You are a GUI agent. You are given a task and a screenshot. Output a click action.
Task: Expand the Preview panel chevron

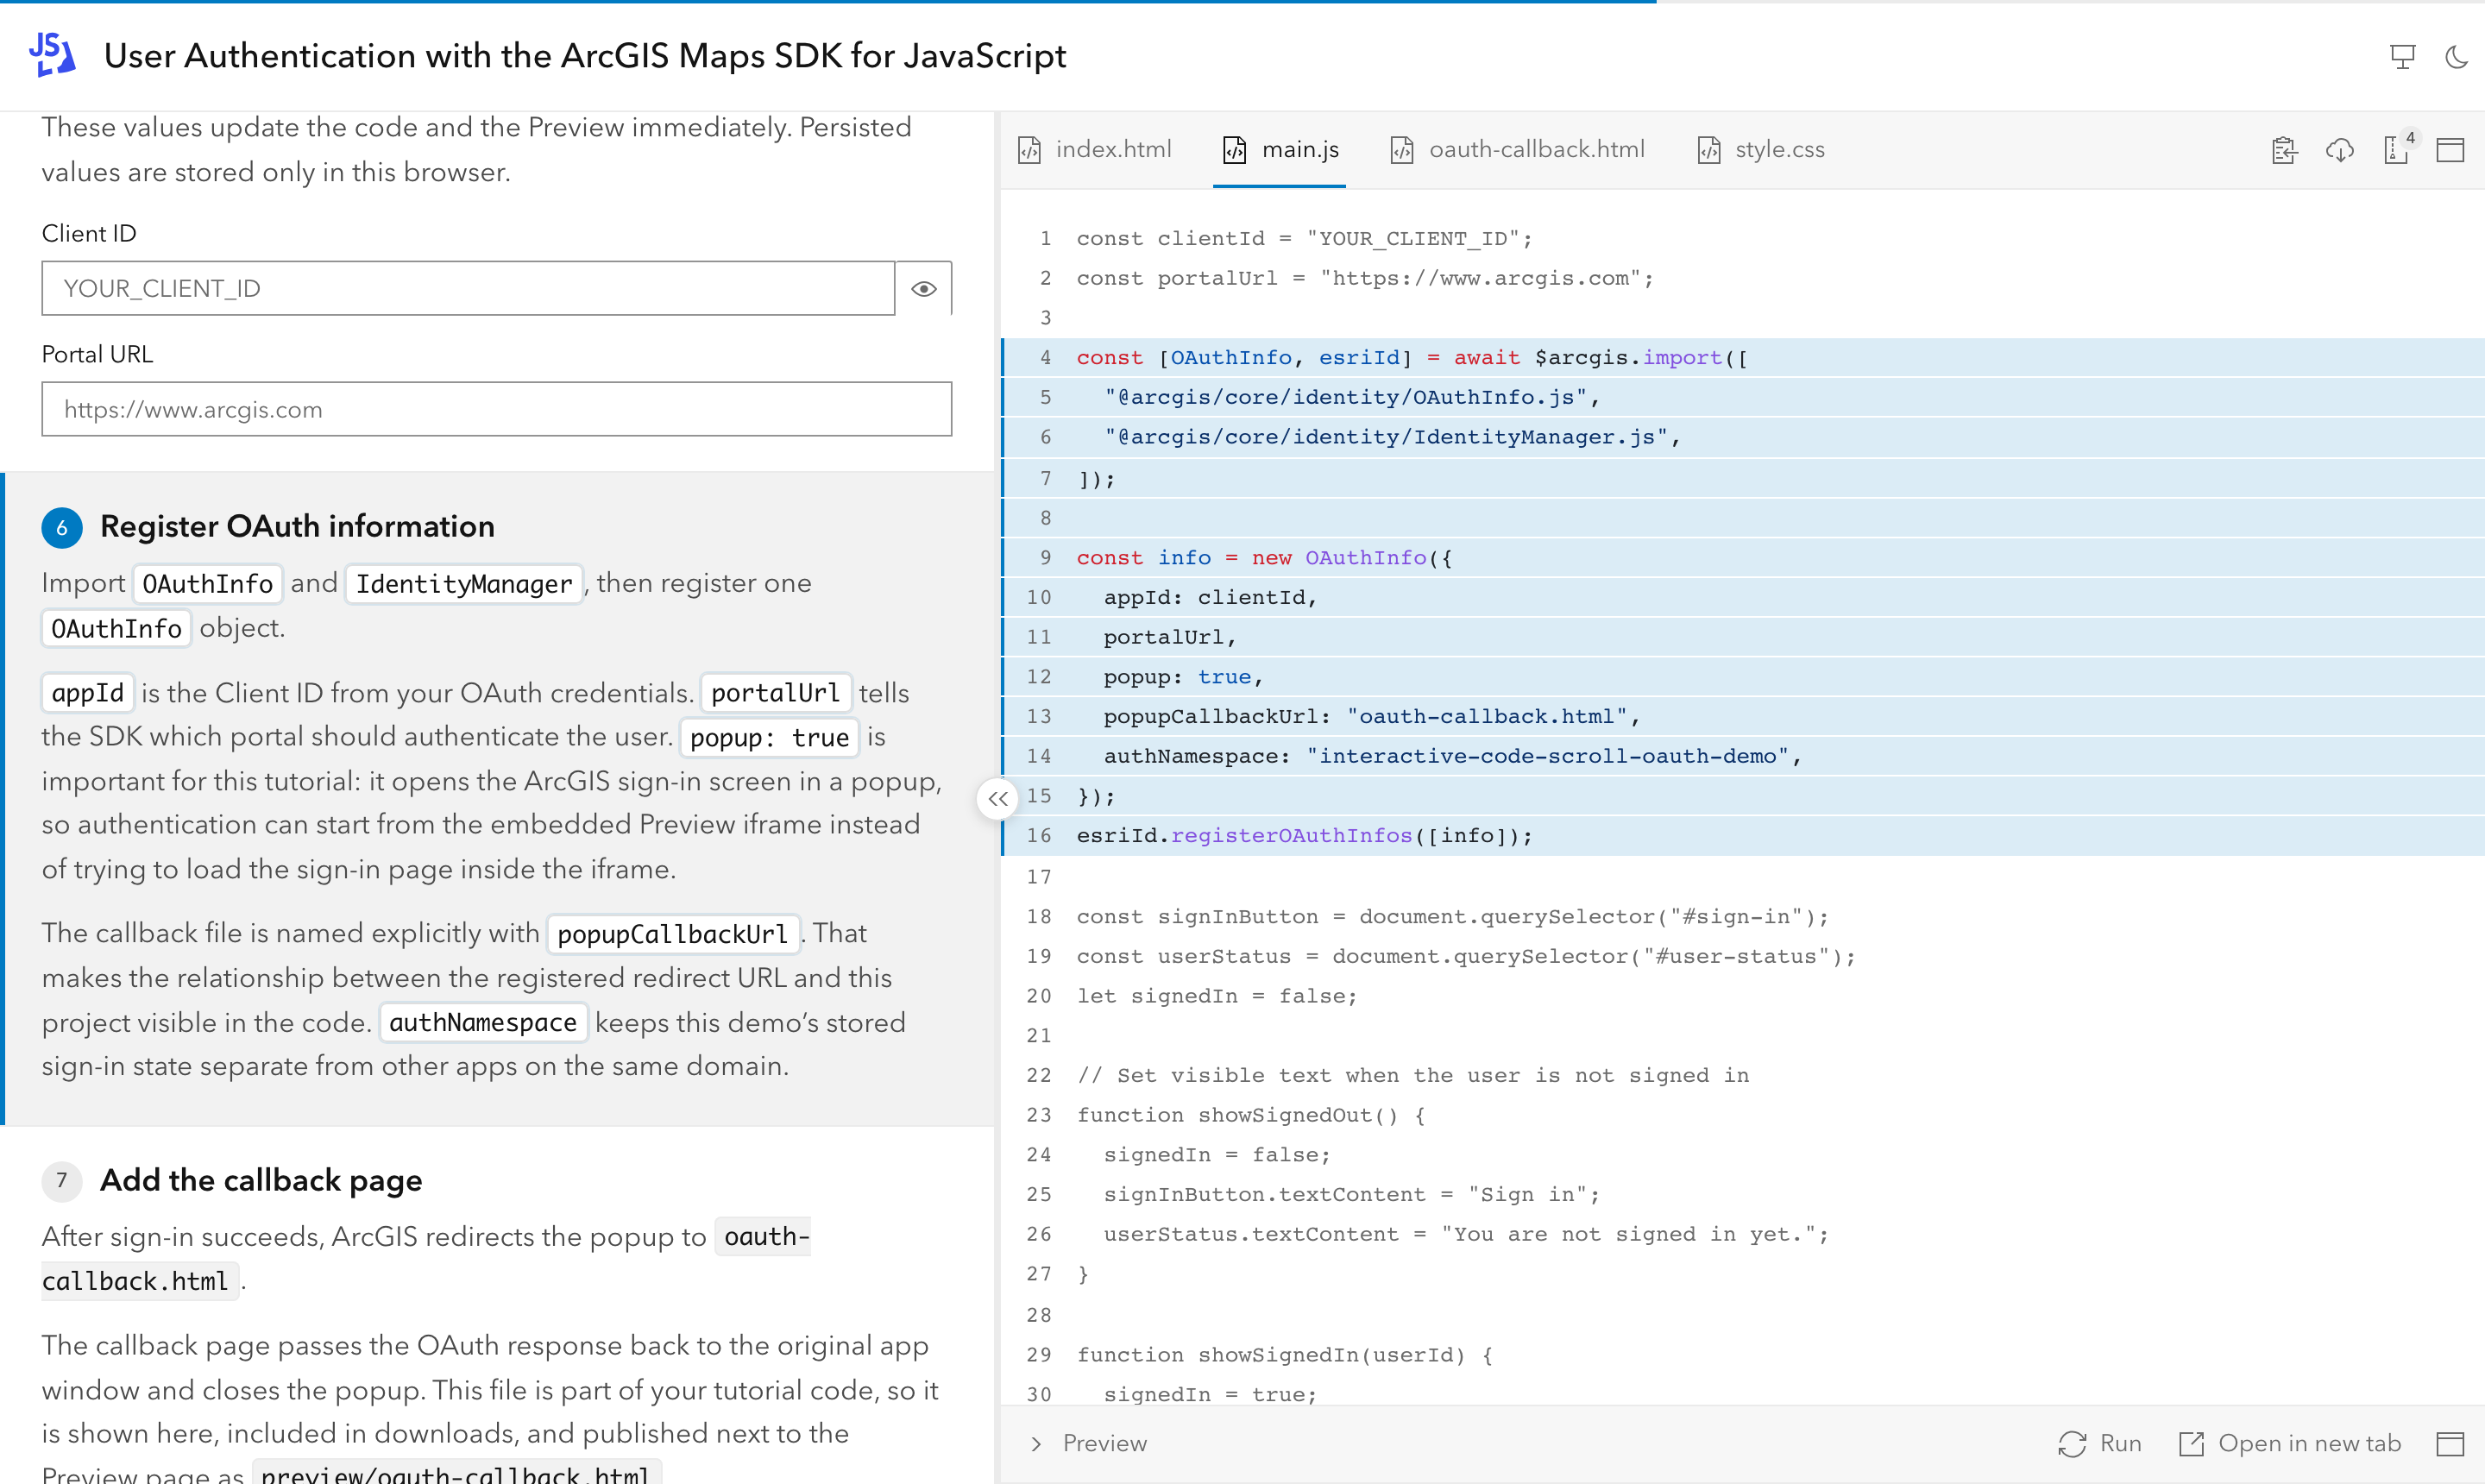(x=1036, y=1443)
